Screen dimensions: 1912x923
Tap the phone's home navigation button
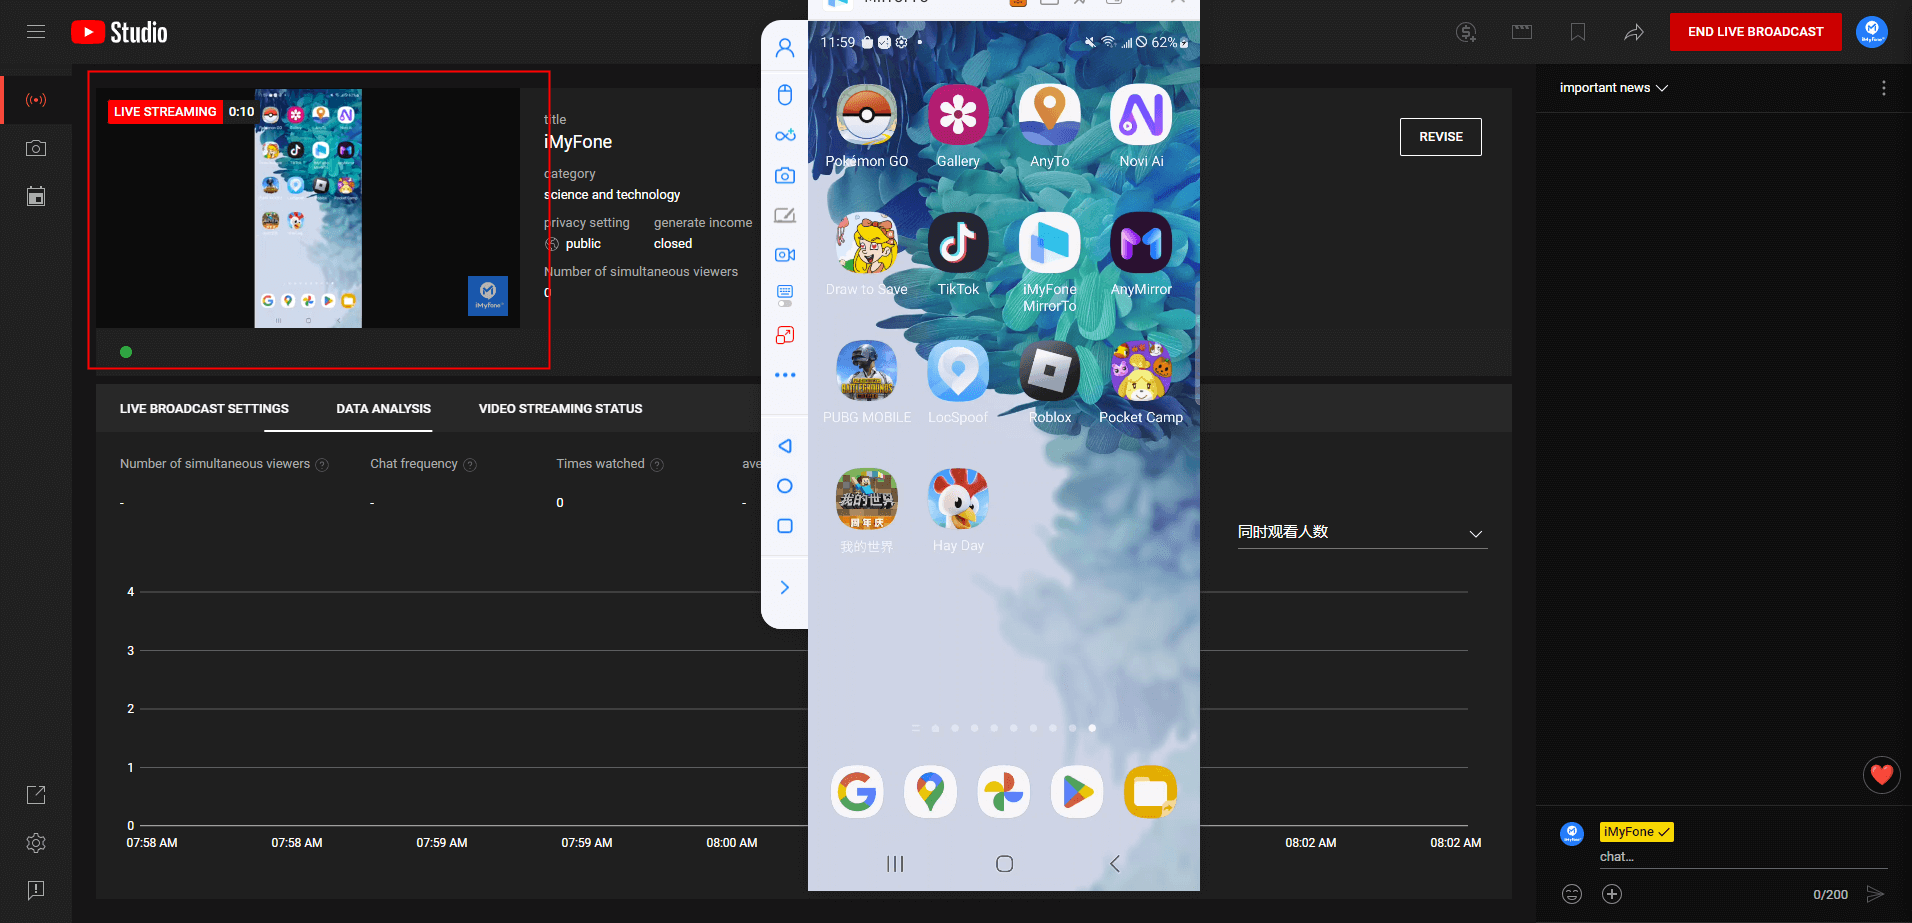pos(1005,864)
